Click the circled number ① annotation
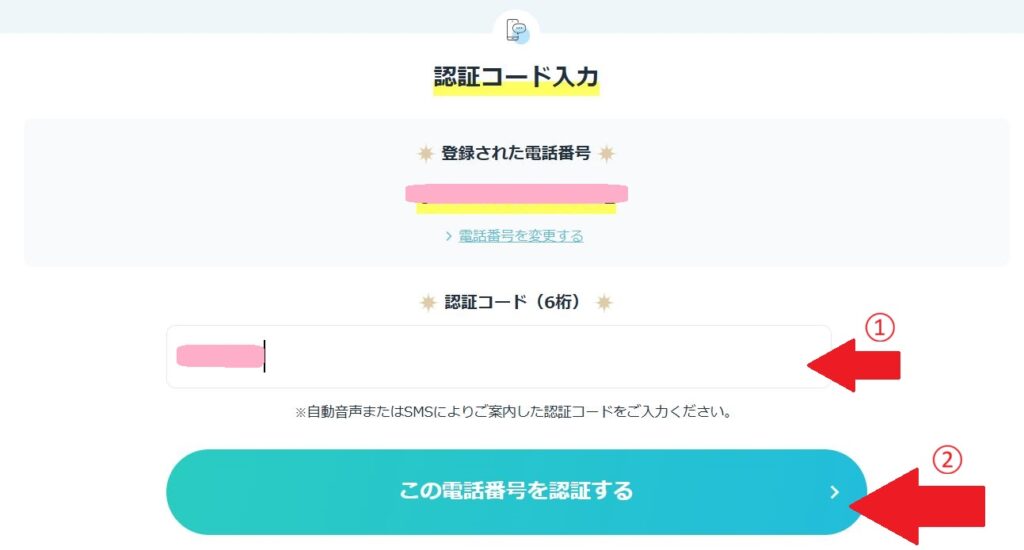Viewport: 1024px width, 550px height. pyautogui.click(x=879, y=329)
